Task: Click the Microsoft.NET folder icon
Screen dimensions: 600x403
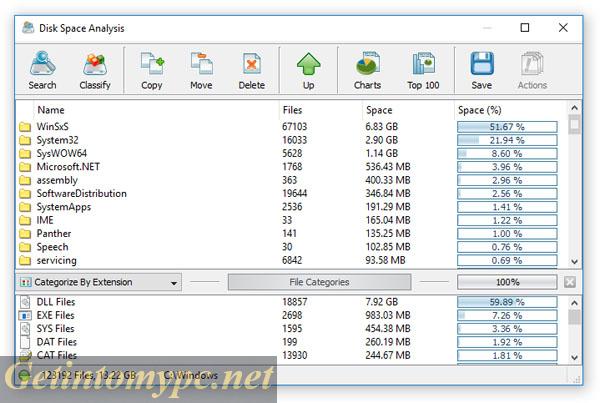Action: (x=25, y=167)
